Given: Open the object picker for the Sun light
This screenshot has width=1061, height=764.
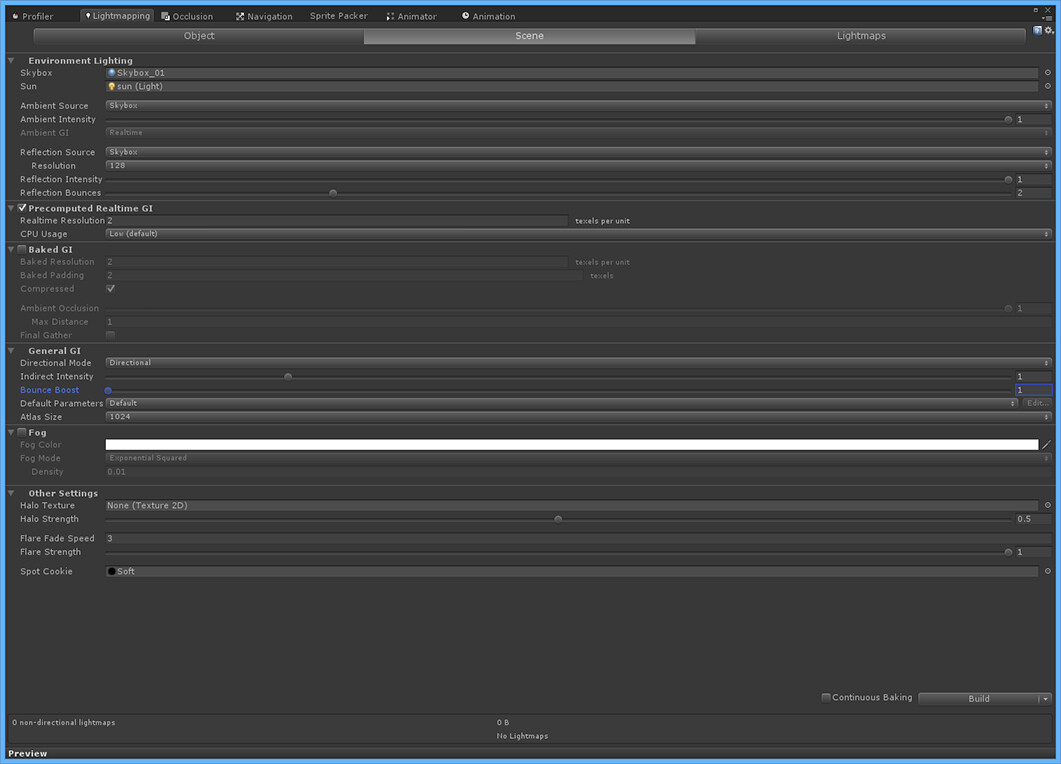Looking at the screenshot, I should pos(1048,86).
